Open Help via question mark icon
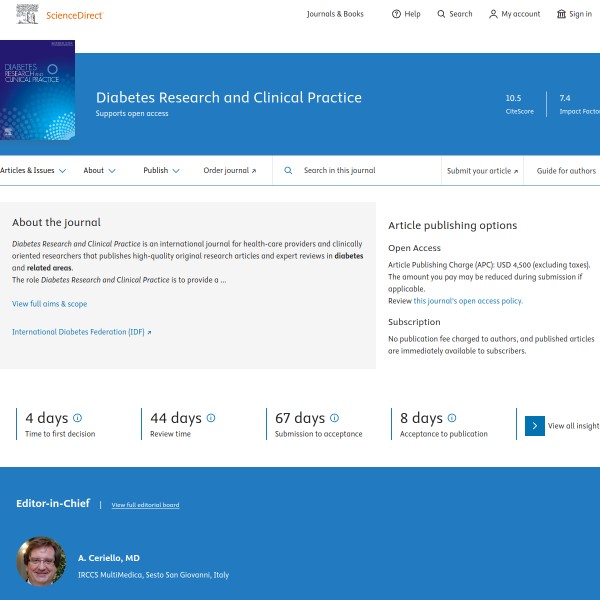 click(396, 14)
